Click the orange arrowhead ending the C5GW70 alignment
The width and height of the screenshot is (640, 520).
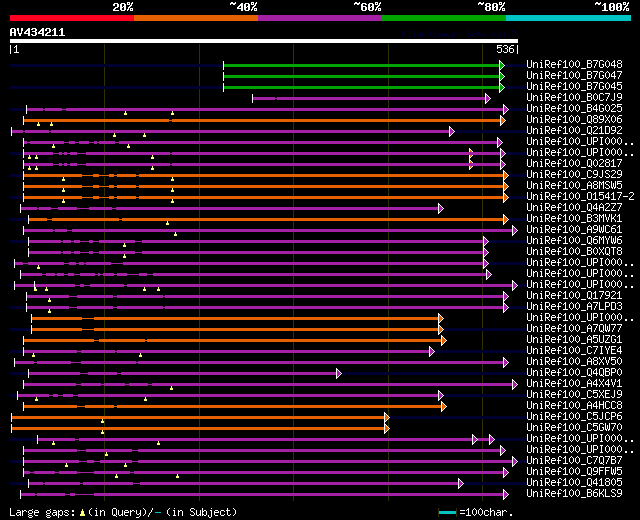[387, 429]
